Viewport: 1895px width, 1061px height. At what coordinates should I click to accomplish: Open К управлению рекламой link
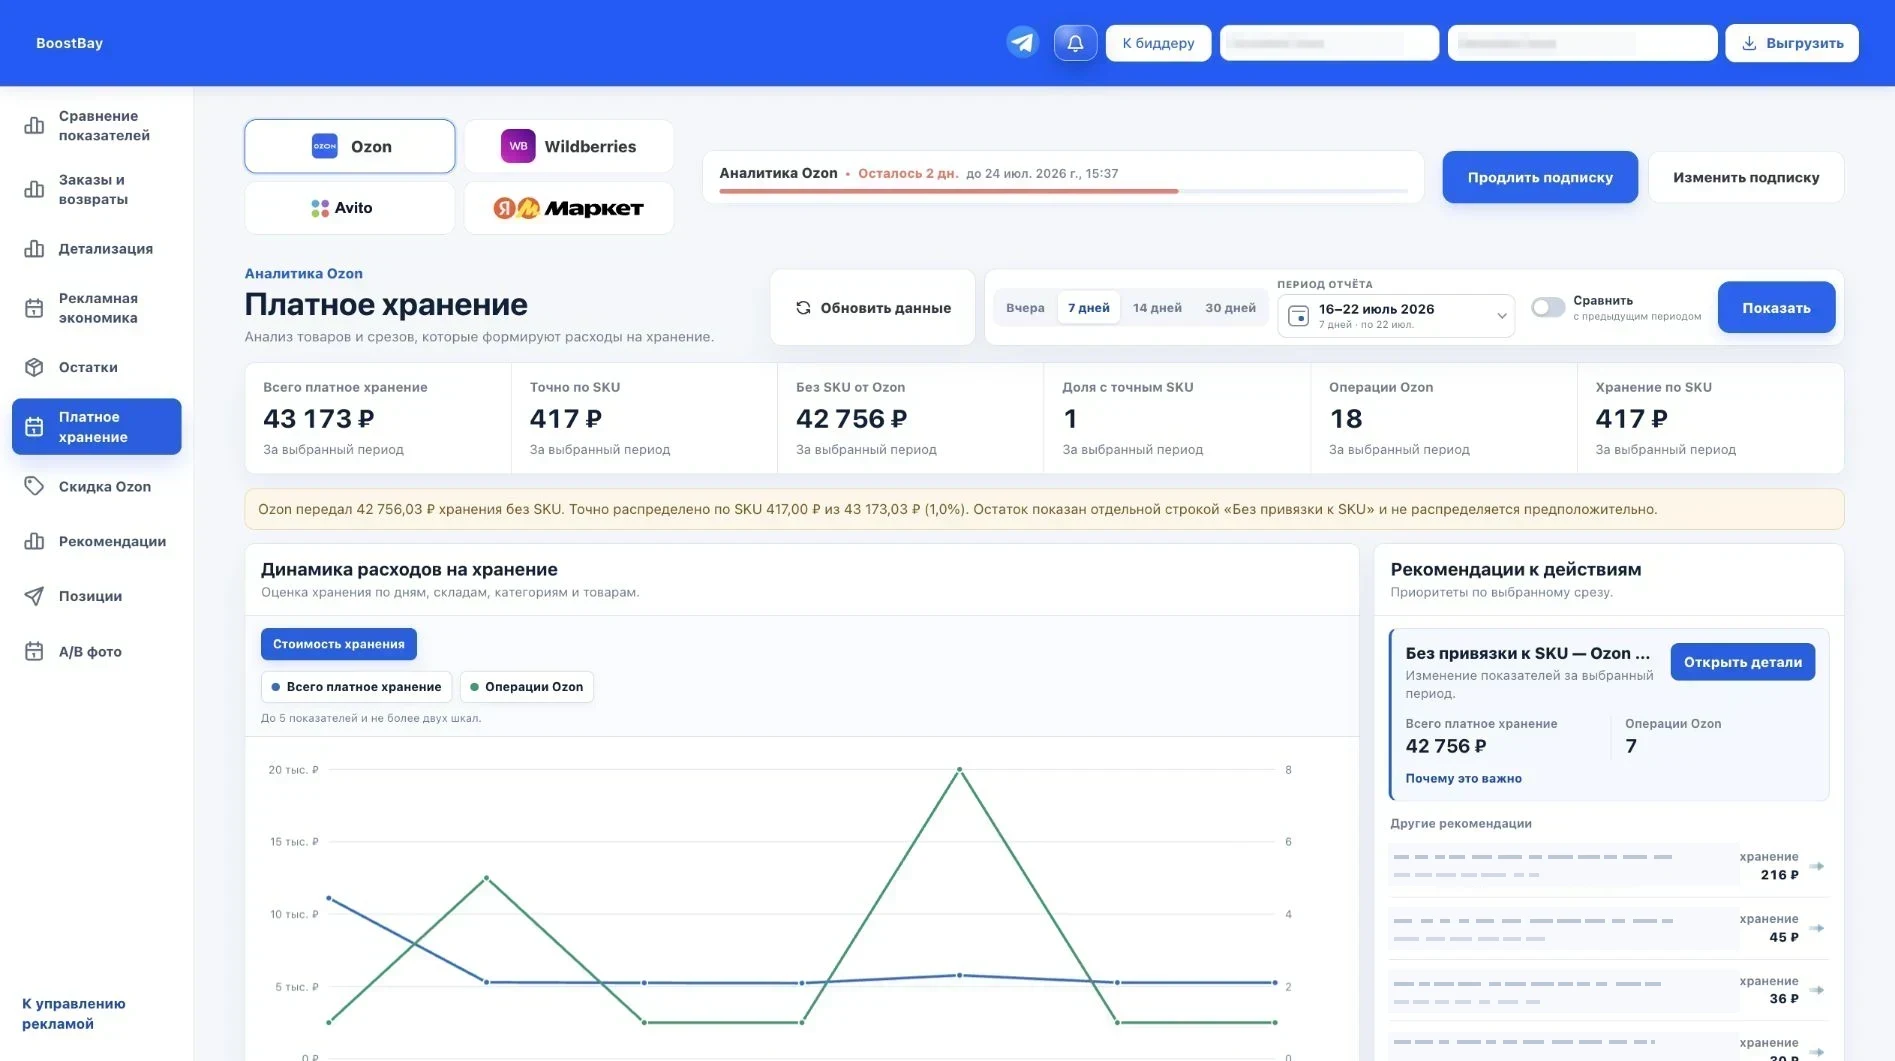[x=74, y=1013]
